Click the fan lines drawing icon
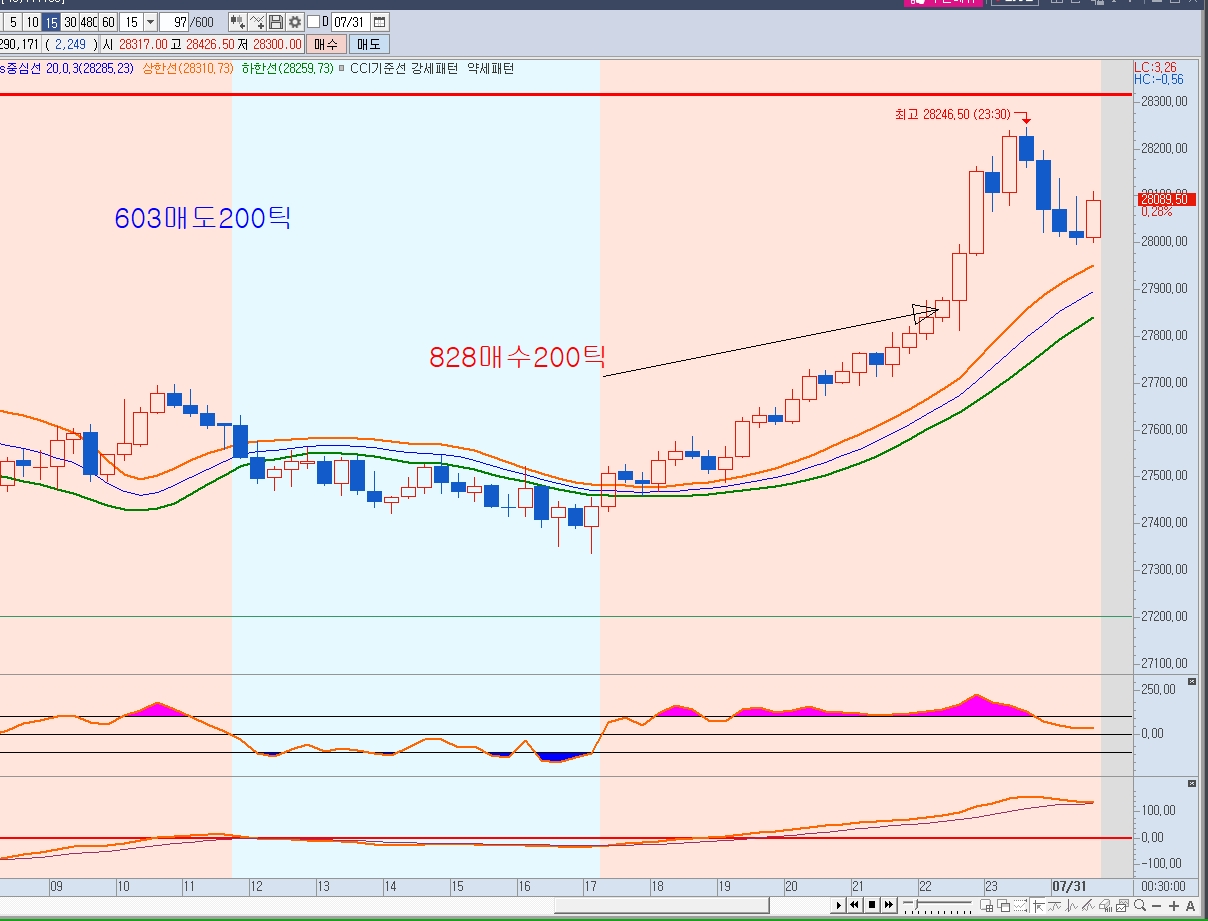Image resolution: width=1208 pixels, height=921 pixels. [x=1087, y=906]
